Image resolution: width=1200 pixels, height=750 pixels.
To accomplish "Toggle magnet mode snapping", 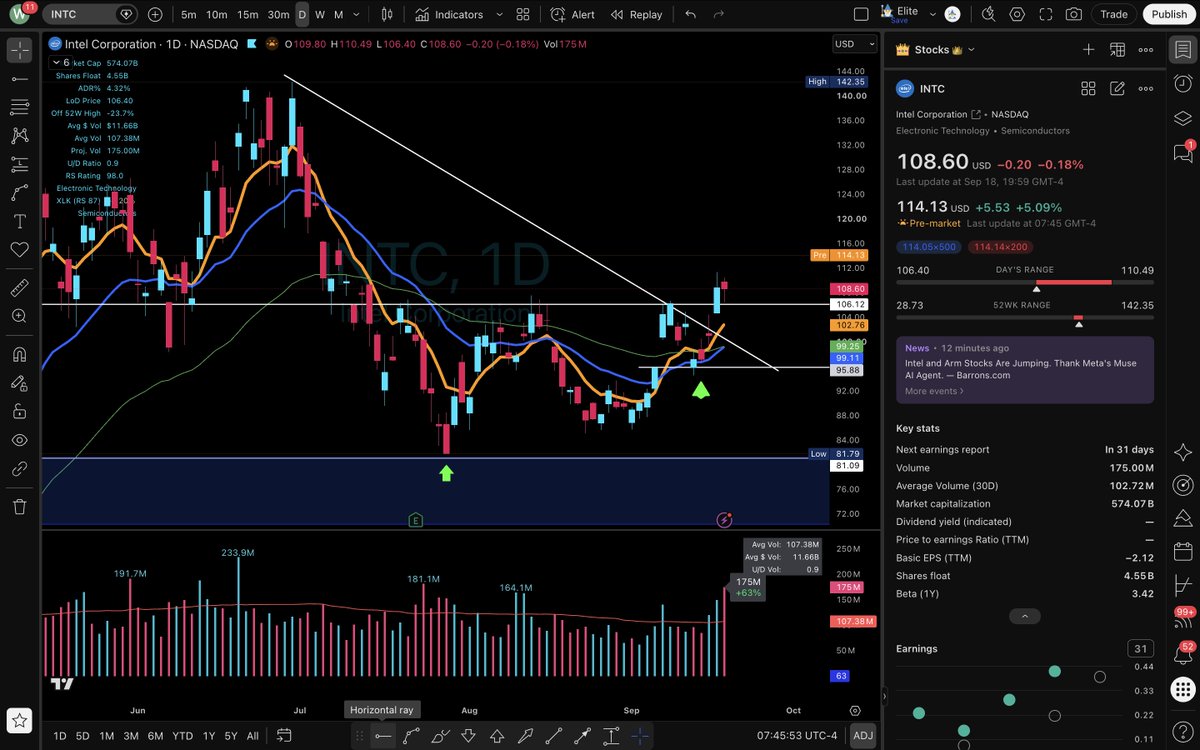I will (x=19, y=354).
